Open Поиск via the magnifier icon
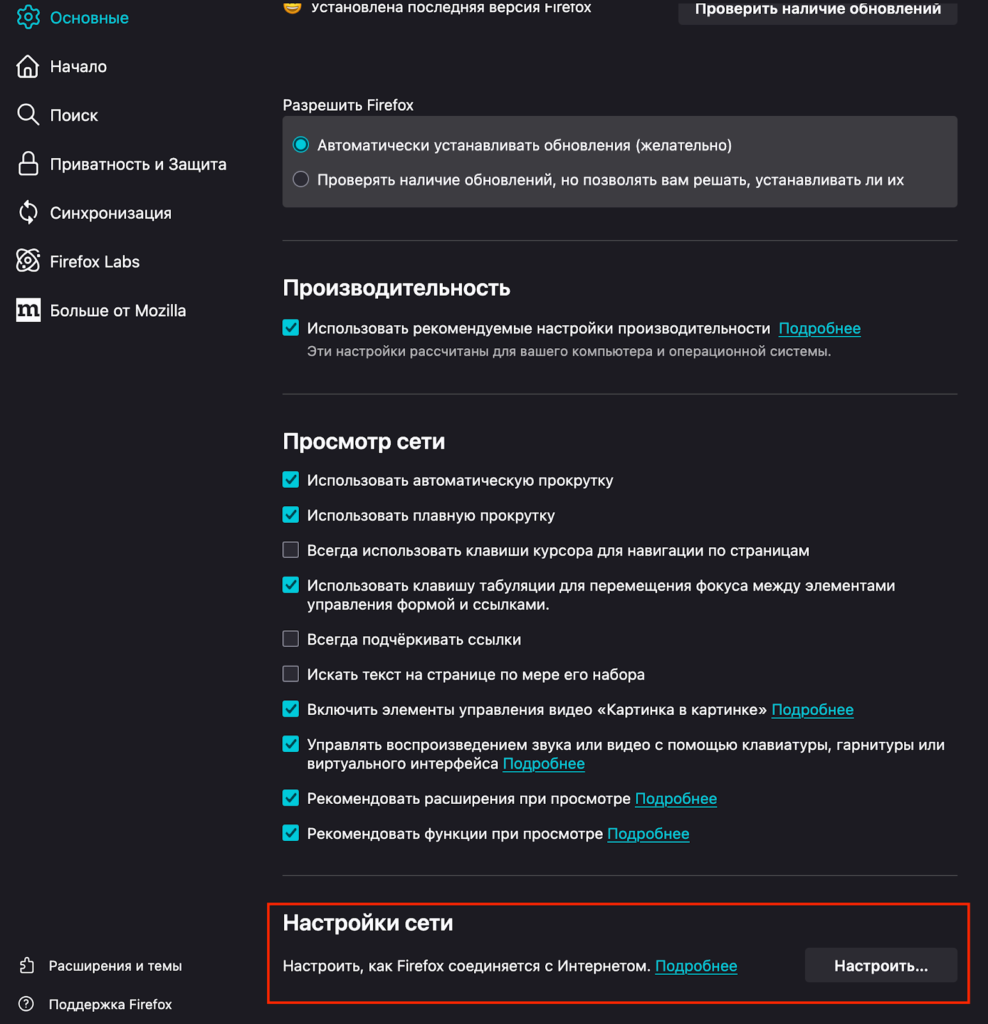The height and width of the screenshot is (1024, 988). [x=27, y=115]
